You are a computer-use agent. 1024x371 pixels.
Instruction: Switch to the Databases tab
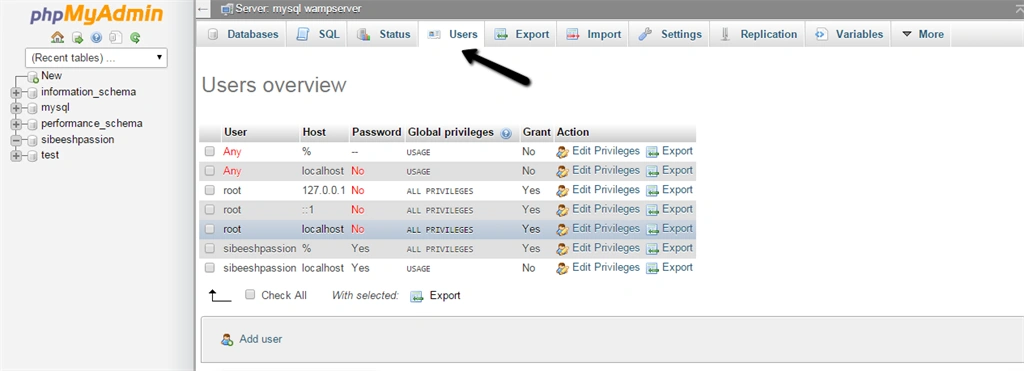coord(243,35)
